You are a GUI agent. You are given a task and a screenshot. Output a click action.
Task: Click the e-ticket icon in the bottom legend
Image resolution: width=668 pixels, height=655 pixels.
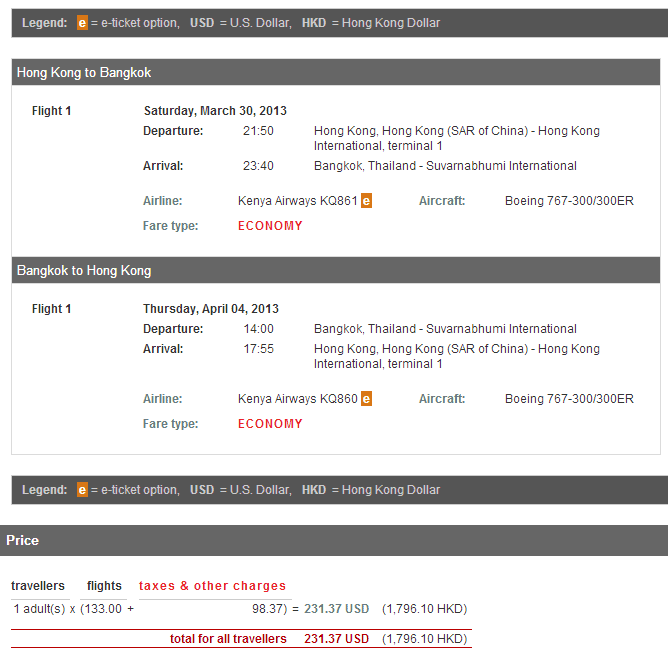(x=82, y=490)
